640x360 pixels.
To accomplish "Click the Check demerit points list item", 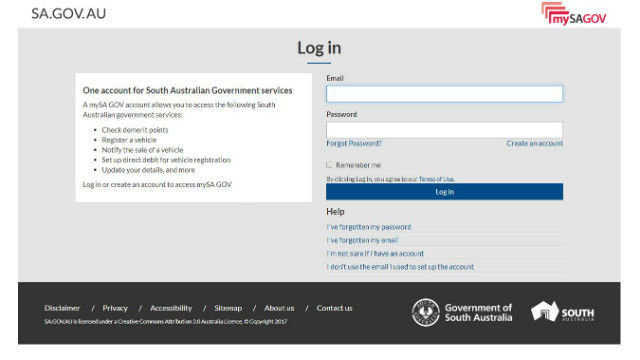I will pyautogui.click(x=135, y=130).
